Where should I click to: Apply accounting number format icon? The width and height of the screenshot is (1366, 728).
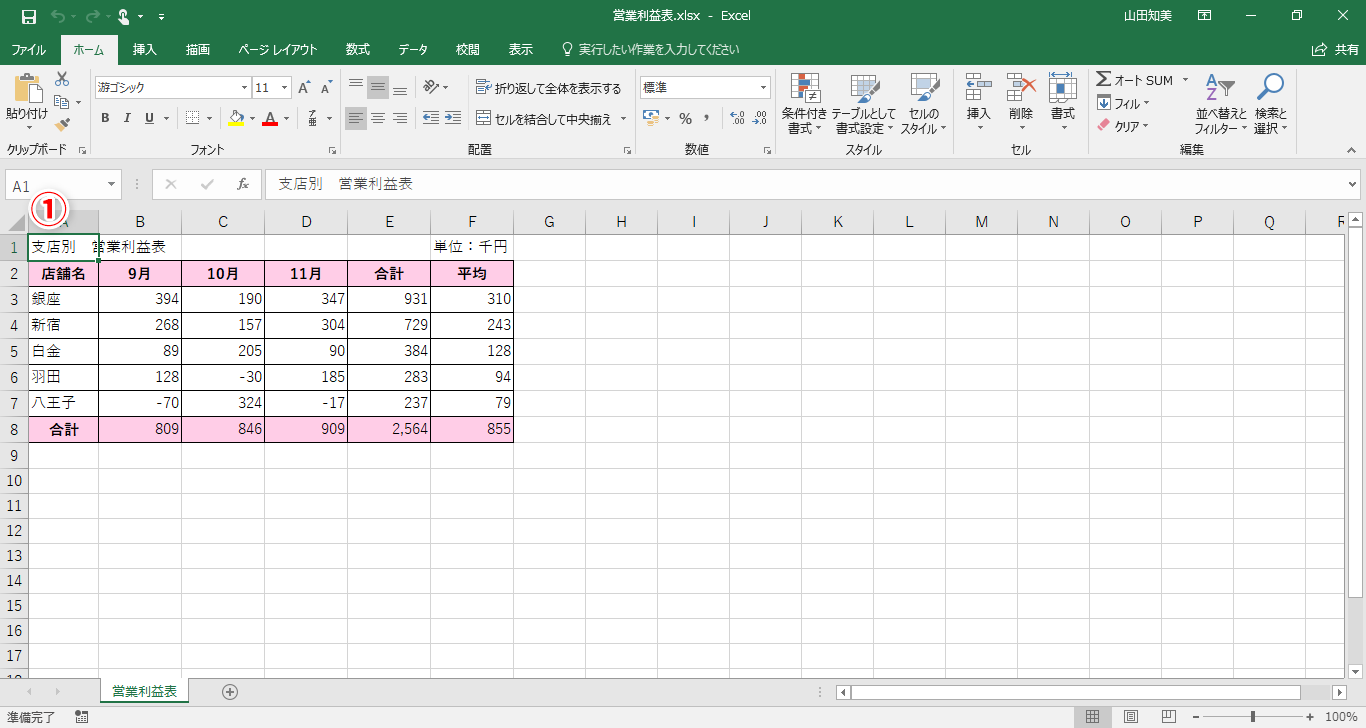[x=651, y=118]
